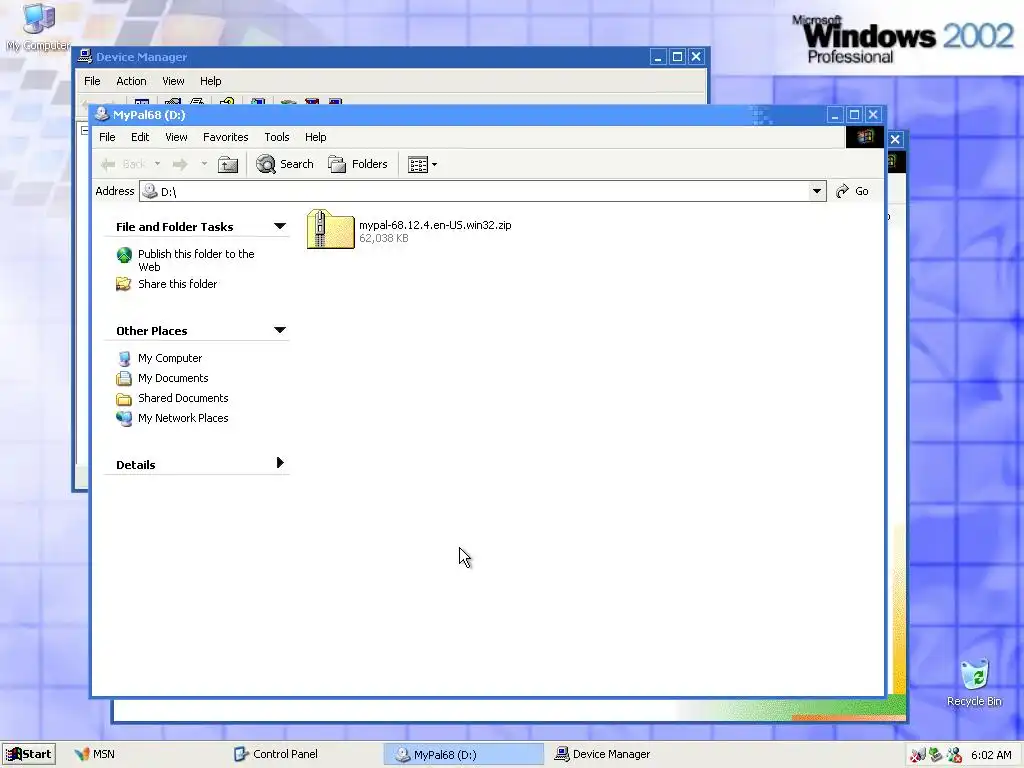Click the My Network Places icon

[123, 418]
